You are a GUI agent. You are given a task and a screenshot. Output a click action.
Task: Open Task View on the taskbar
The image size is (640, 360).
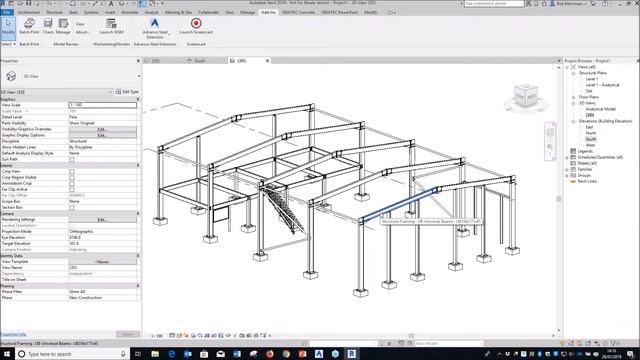(138, 353)
